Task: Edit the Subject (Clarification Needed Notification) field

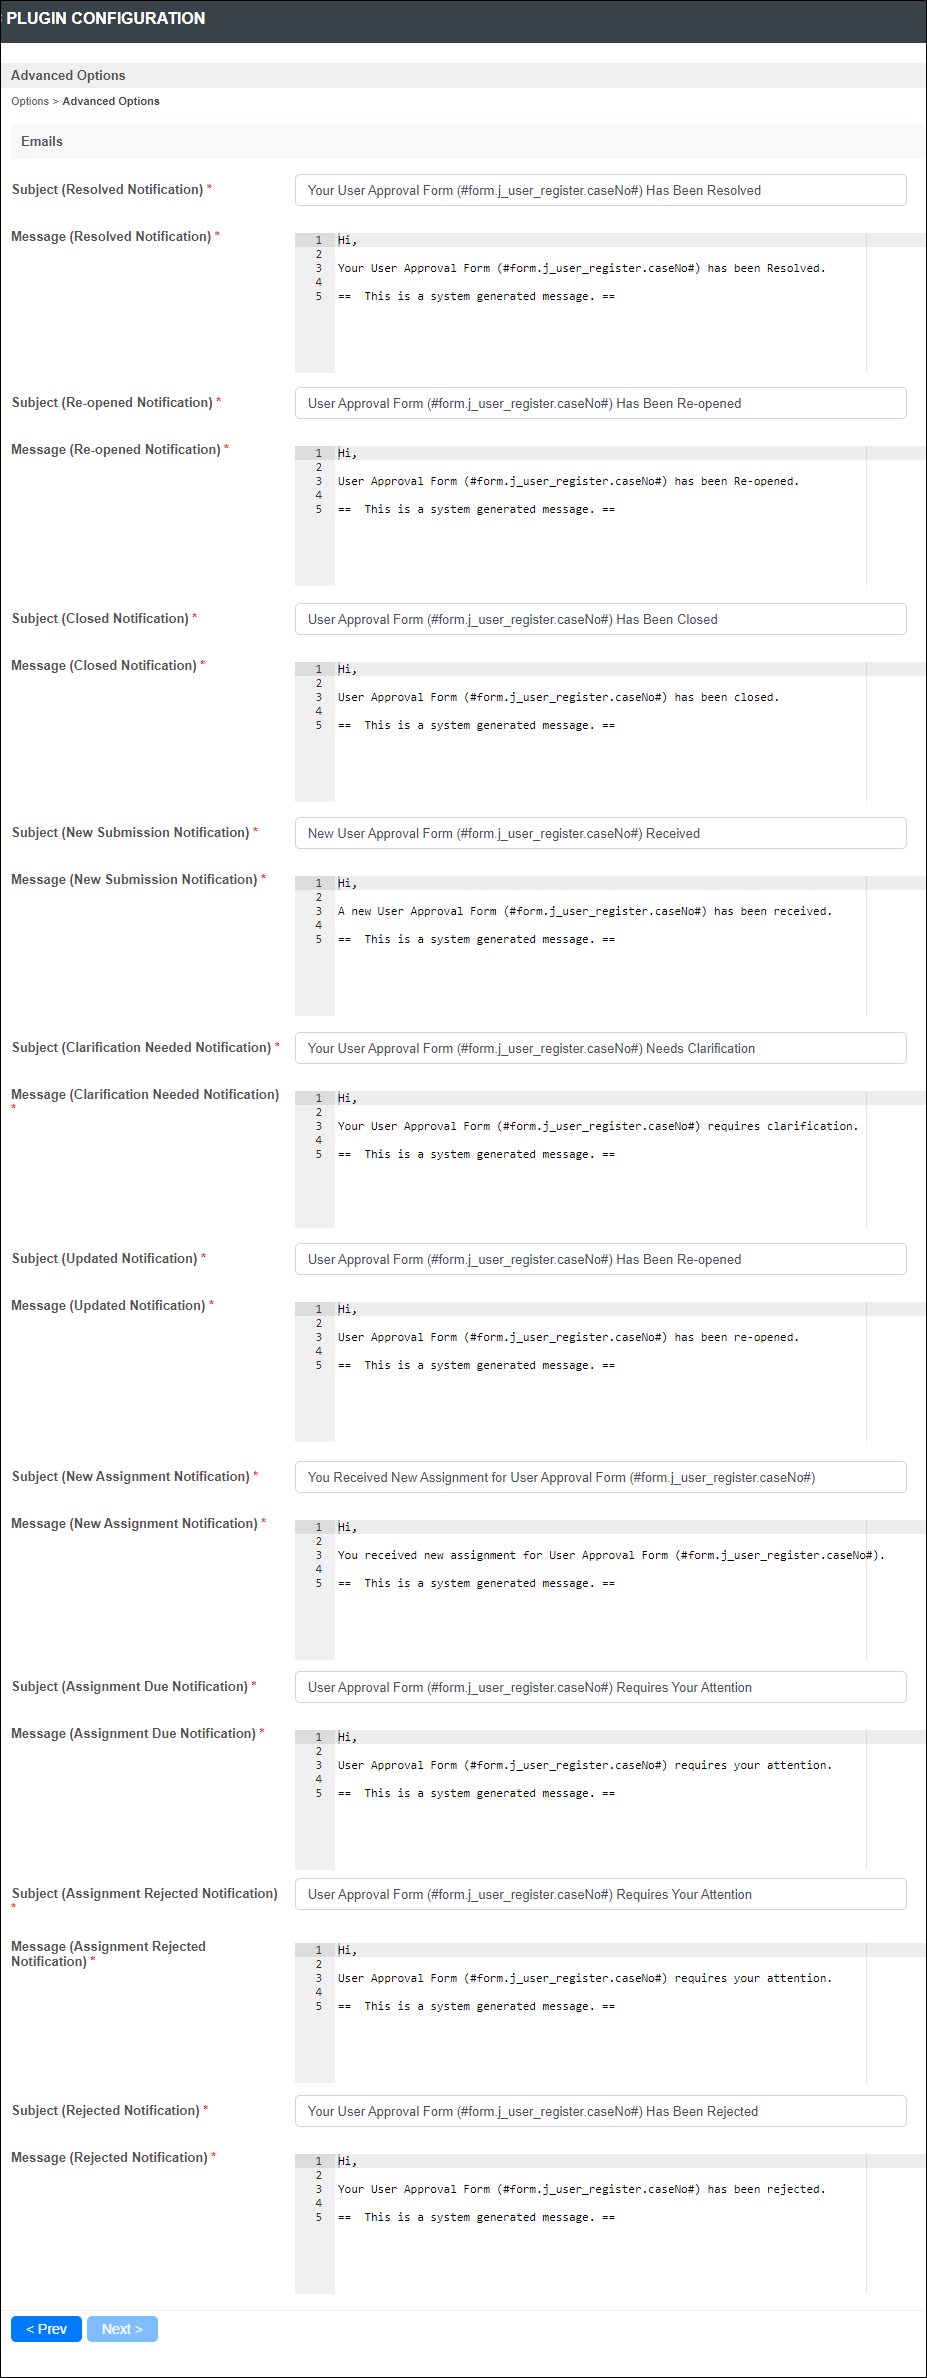Action: click(x=600, y=1048)
